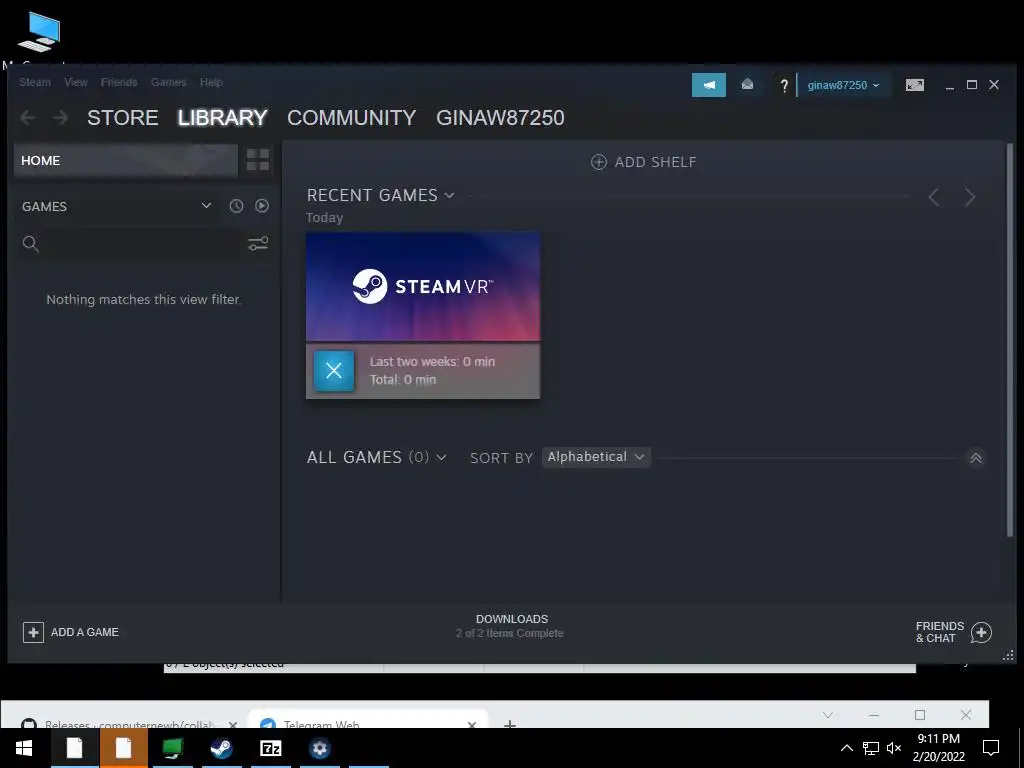1024x768 pixels.
Task: Toggle ready-to-play filter icon
Action: (262, 206)
